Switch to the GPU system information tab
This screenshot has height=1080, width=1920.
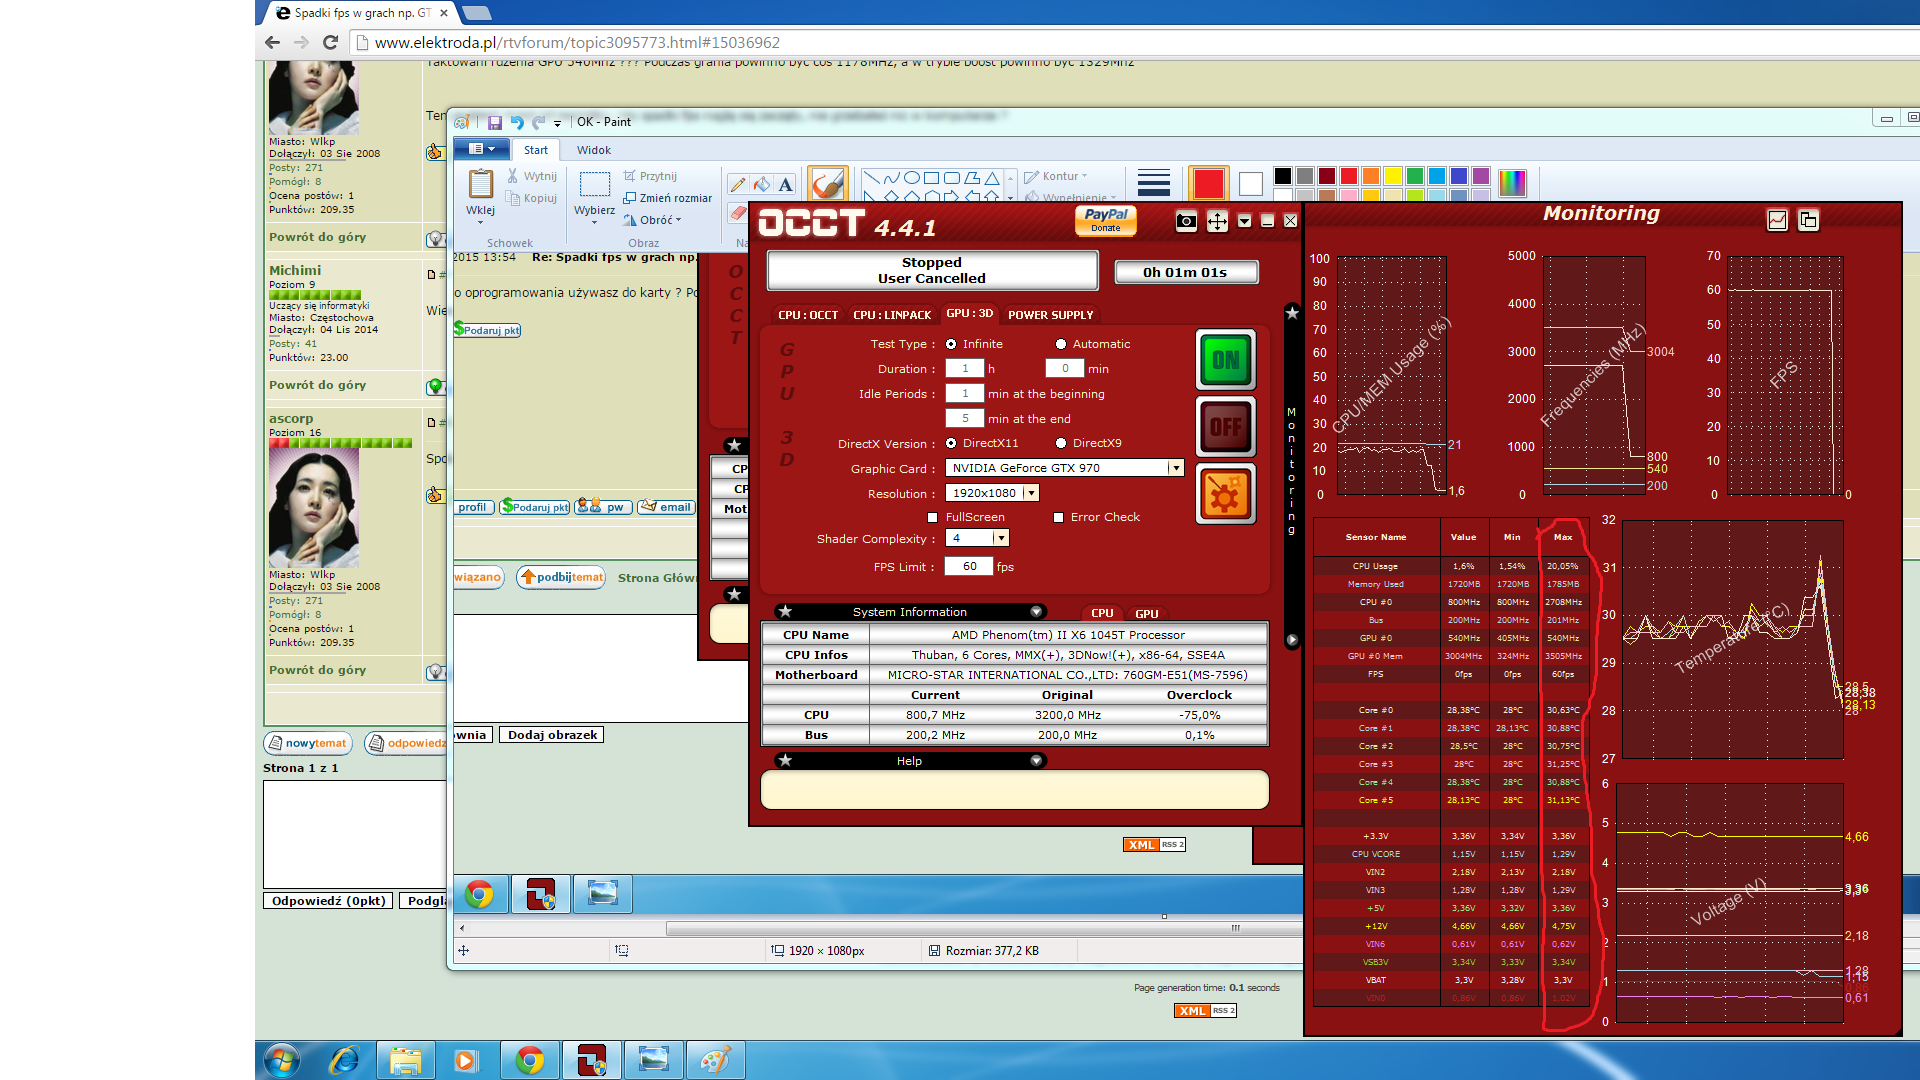click(x=1147, y=614)
